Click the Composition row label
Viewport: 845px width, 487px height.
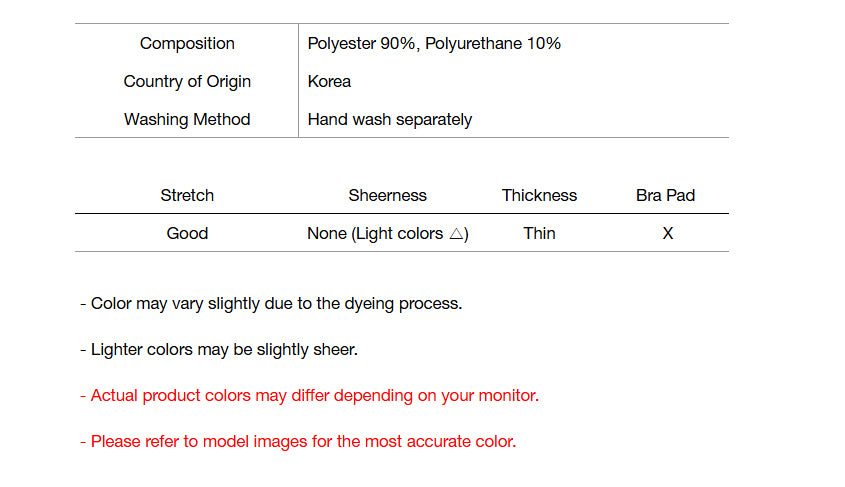coord(187,43)
